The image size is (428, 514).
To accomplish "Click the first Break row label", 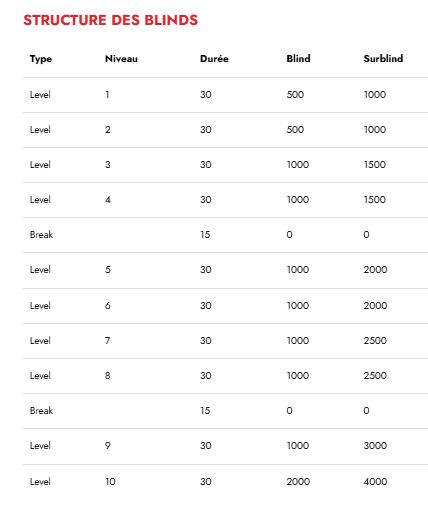I will coord(41,235).
